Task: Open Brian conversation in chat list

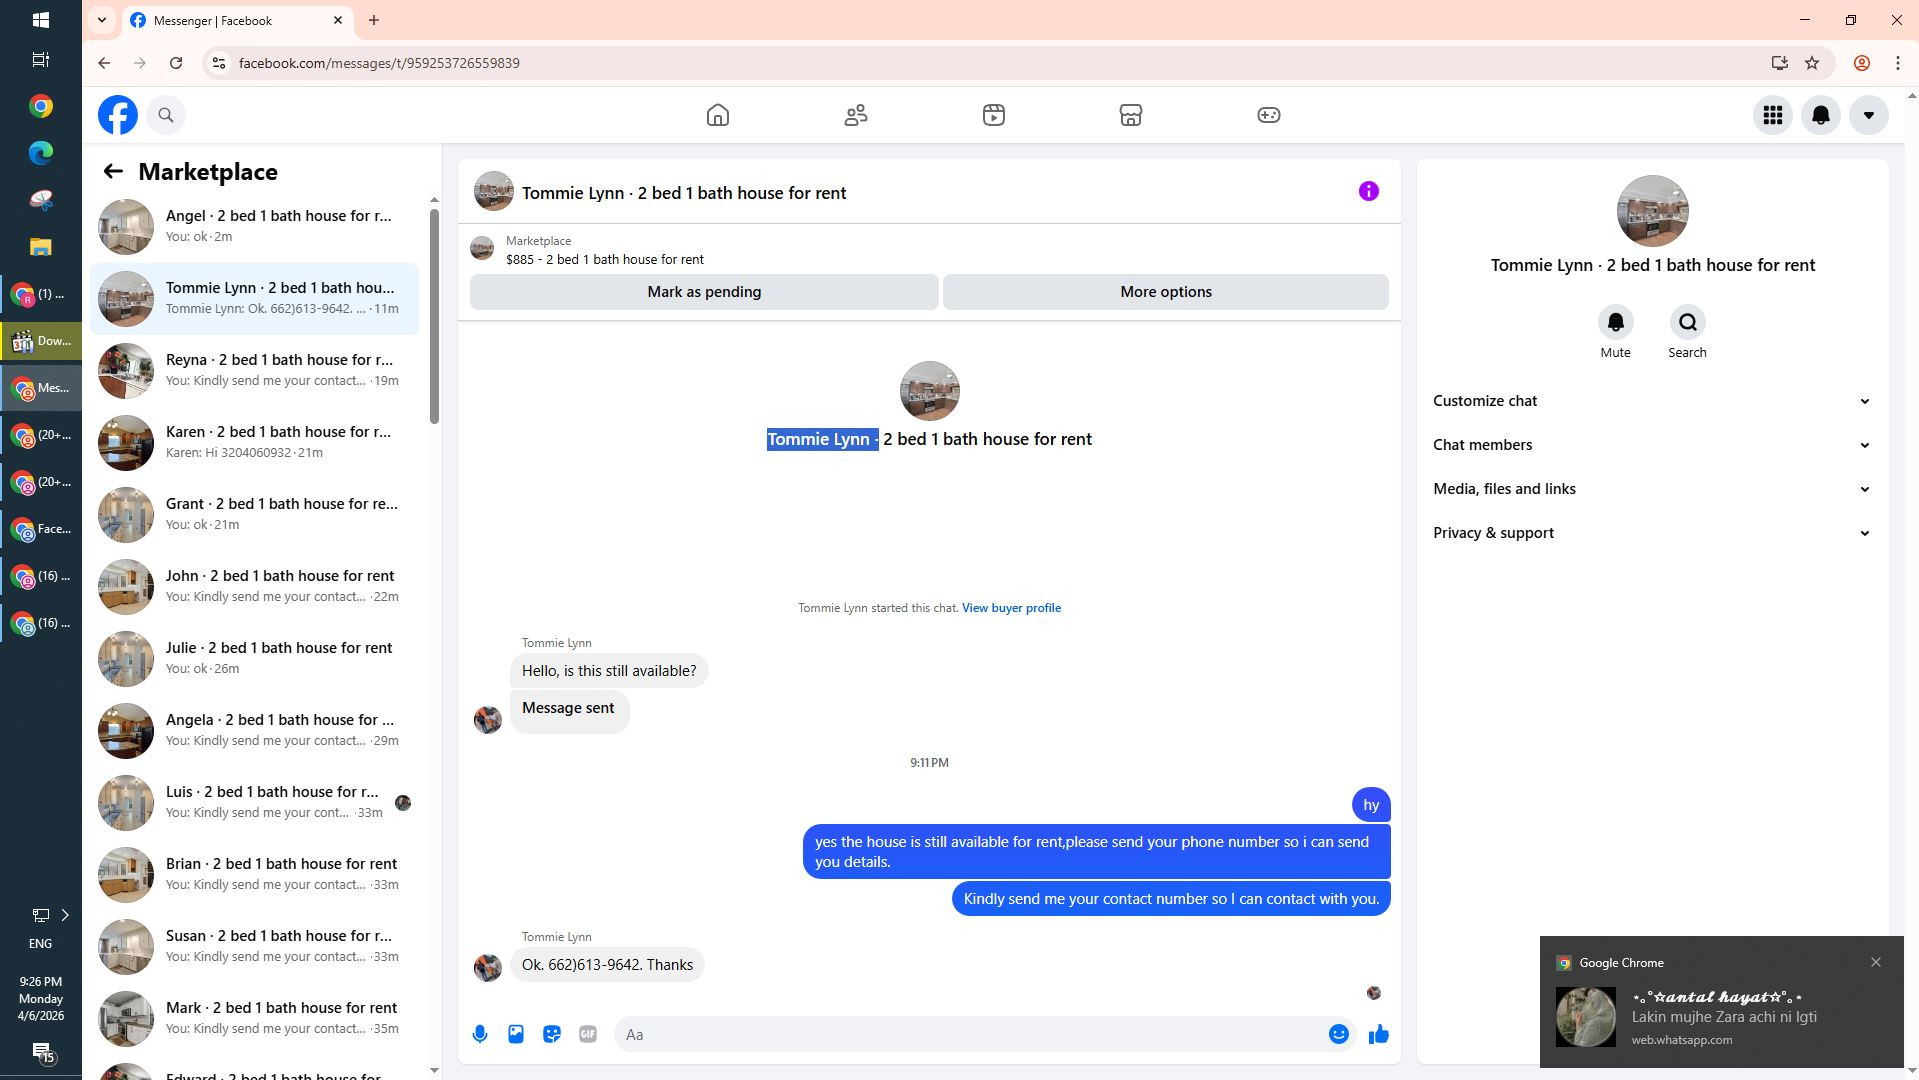Action: [255, 875]
